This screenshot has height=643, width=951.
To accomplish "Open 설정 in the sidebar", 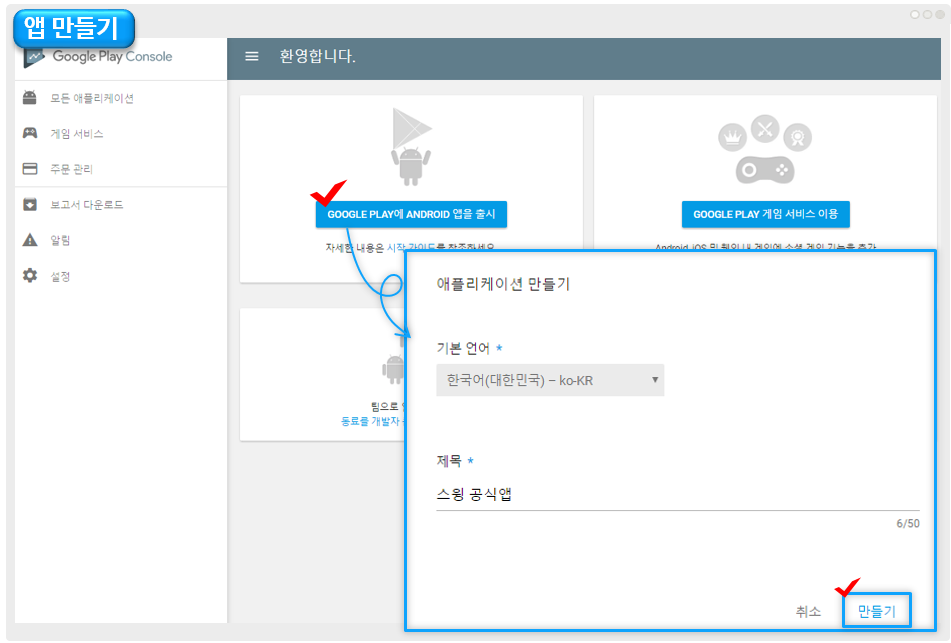I will coord(60,277).
